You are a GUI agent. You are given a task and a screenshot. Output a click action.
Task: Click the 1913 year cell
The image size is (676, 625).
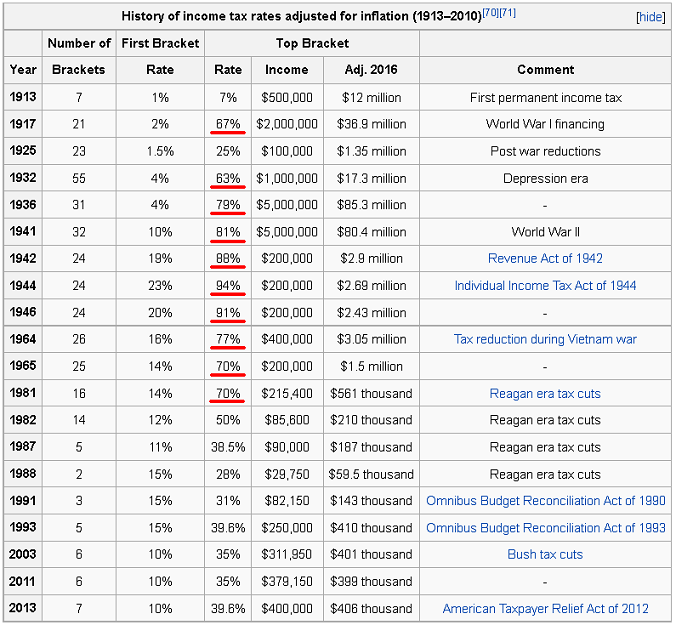click(23, 97)
